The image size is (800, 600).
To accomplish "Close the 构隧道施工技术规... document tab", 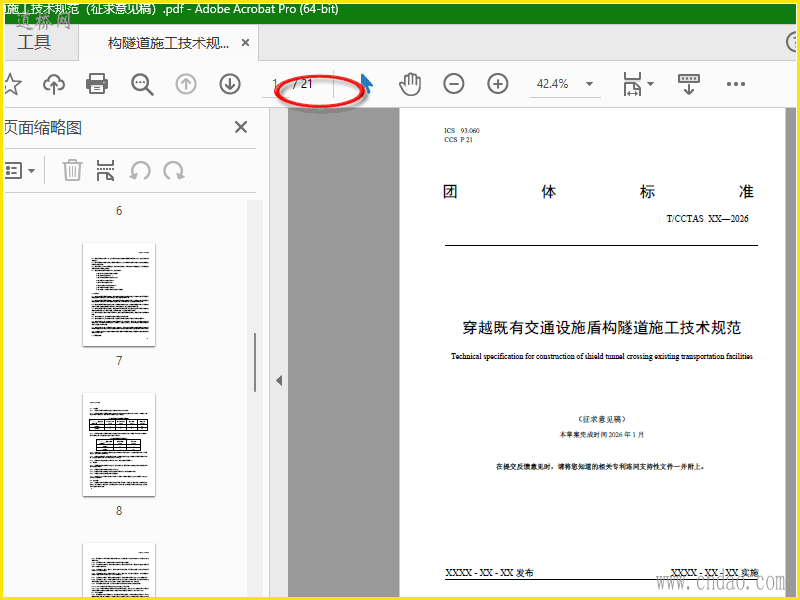I will tap(245, 43).
